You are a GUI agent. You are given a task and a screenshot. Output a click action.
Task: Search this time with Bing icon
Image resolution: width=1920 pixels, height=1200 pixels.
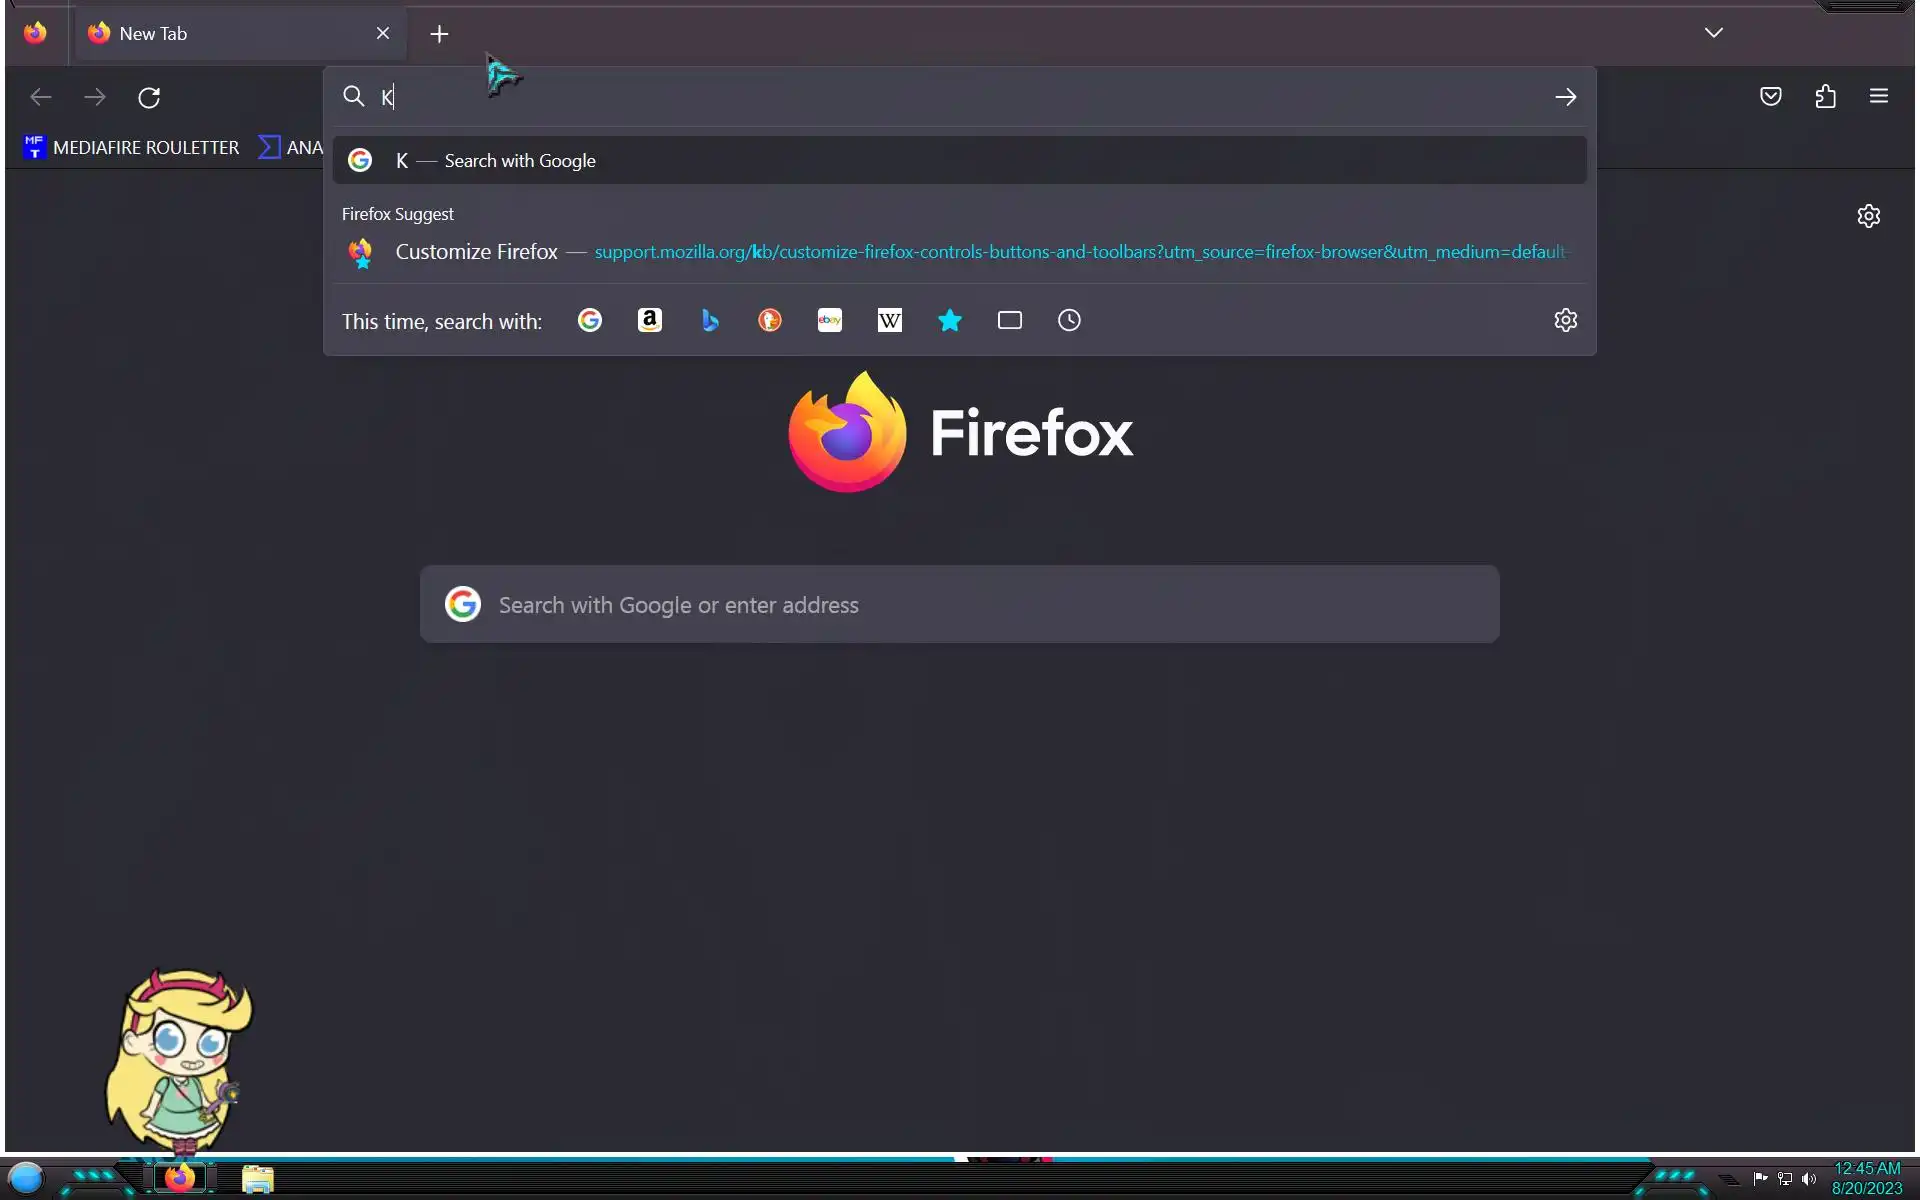(x=710, y=320)
